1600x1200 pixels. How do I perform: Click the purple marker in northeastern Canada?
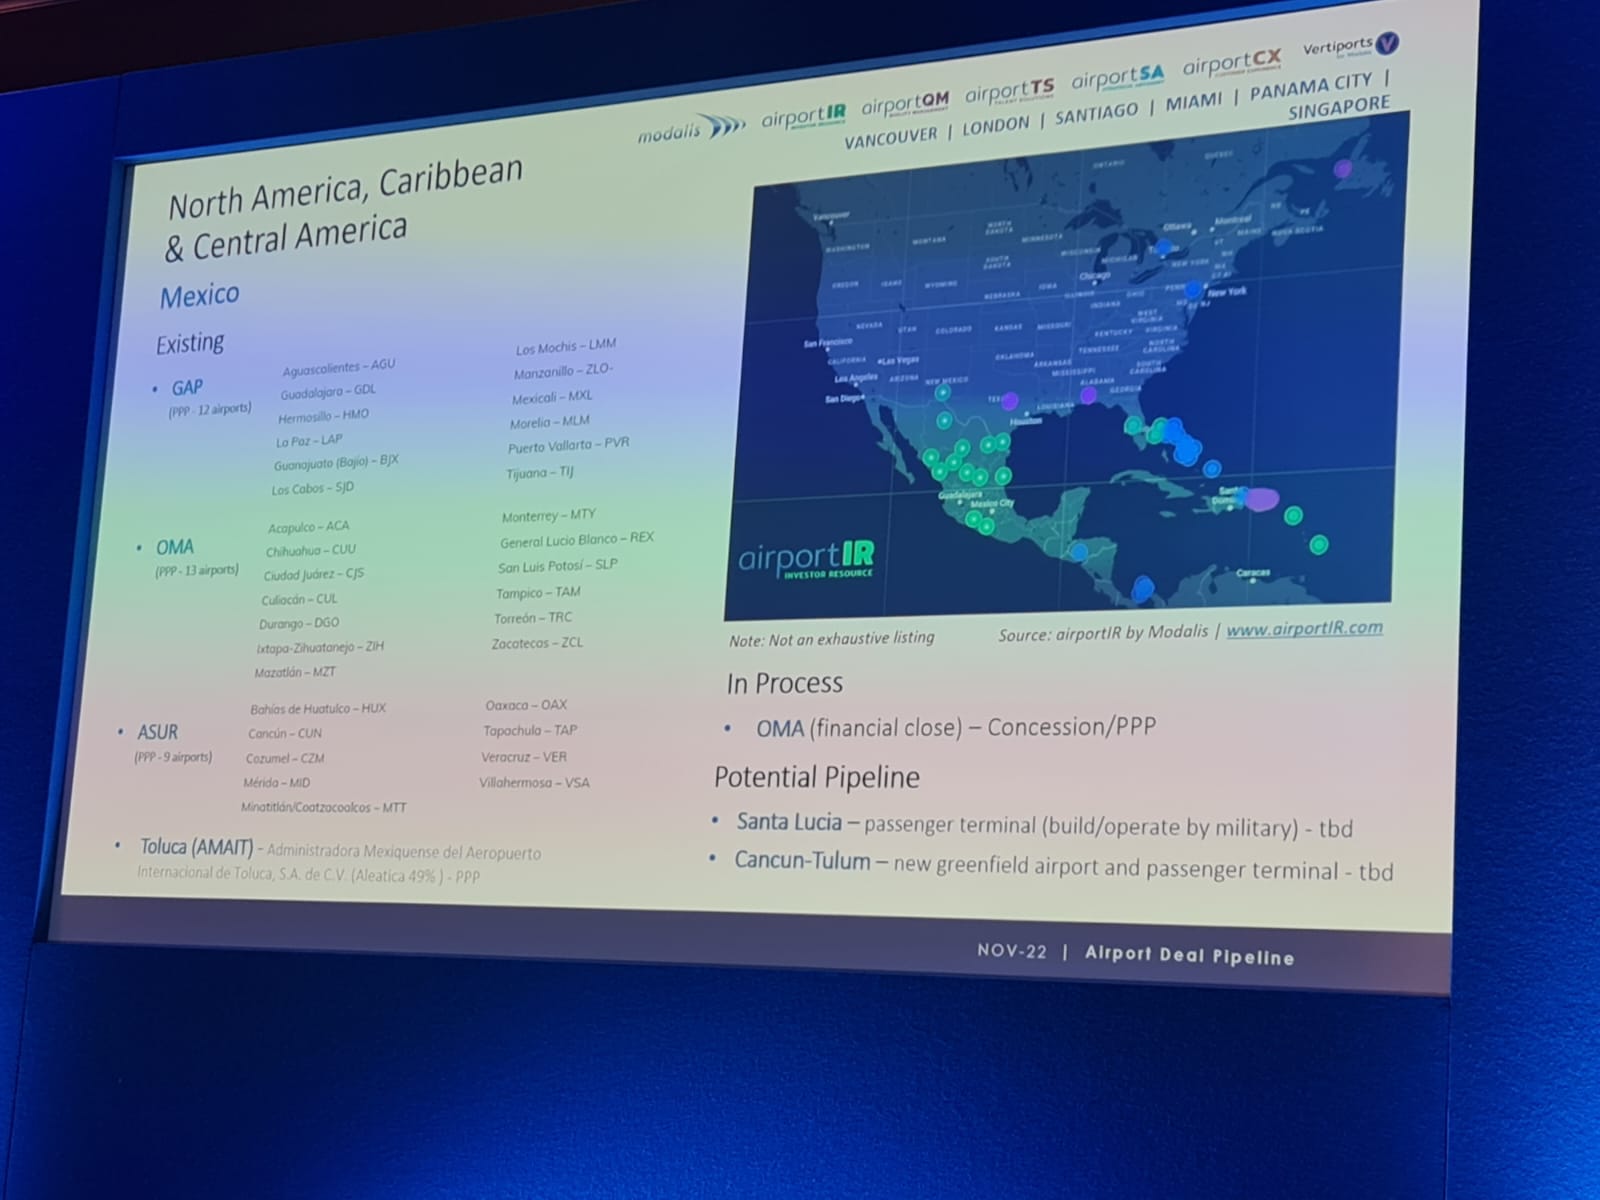coord(1343,169)
